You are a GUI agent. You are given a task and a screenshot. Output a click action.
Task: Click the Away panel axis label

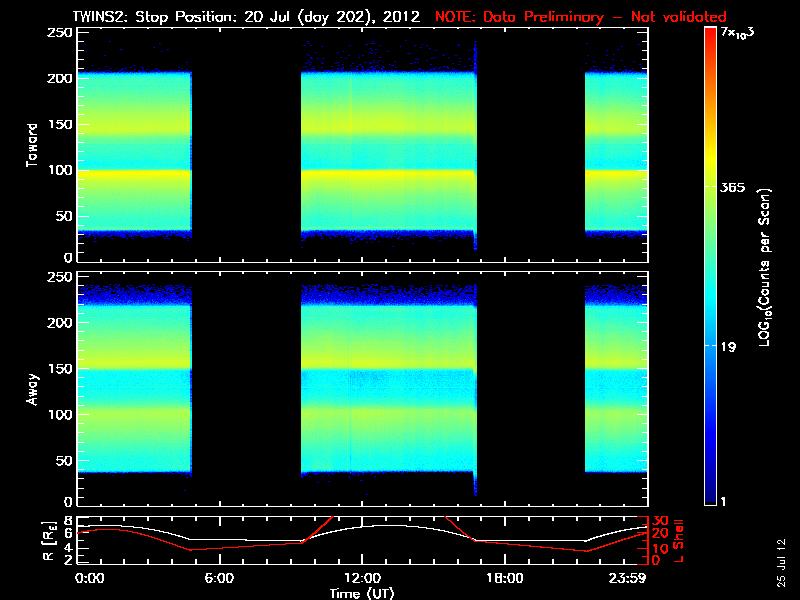[x=32, y=389]
